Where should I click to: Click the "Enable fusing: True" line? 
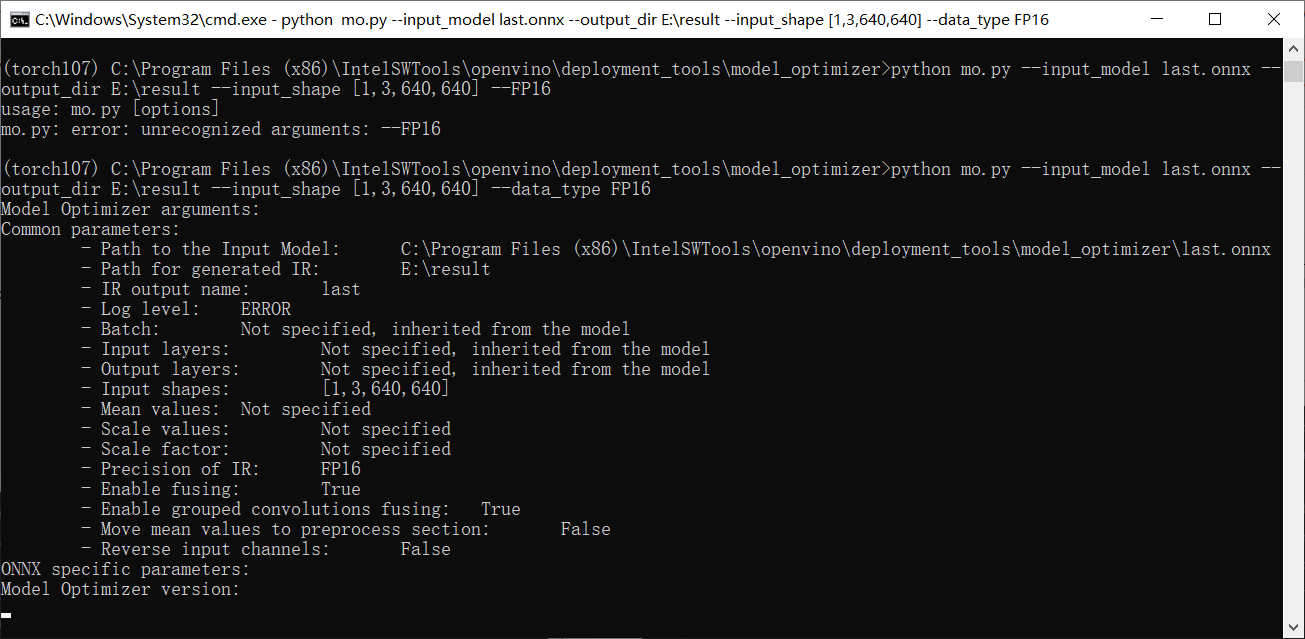[x=230, y=489]
